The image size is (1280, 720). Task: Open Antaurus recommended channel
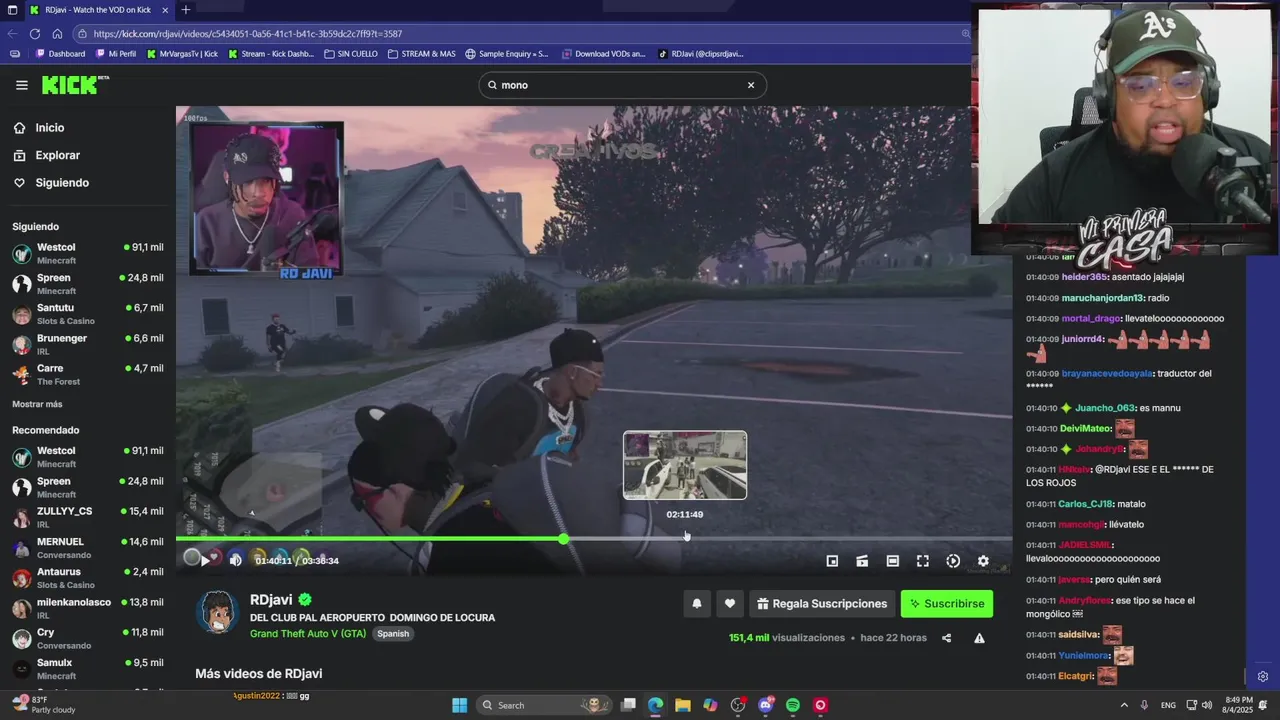pos(88,578)
